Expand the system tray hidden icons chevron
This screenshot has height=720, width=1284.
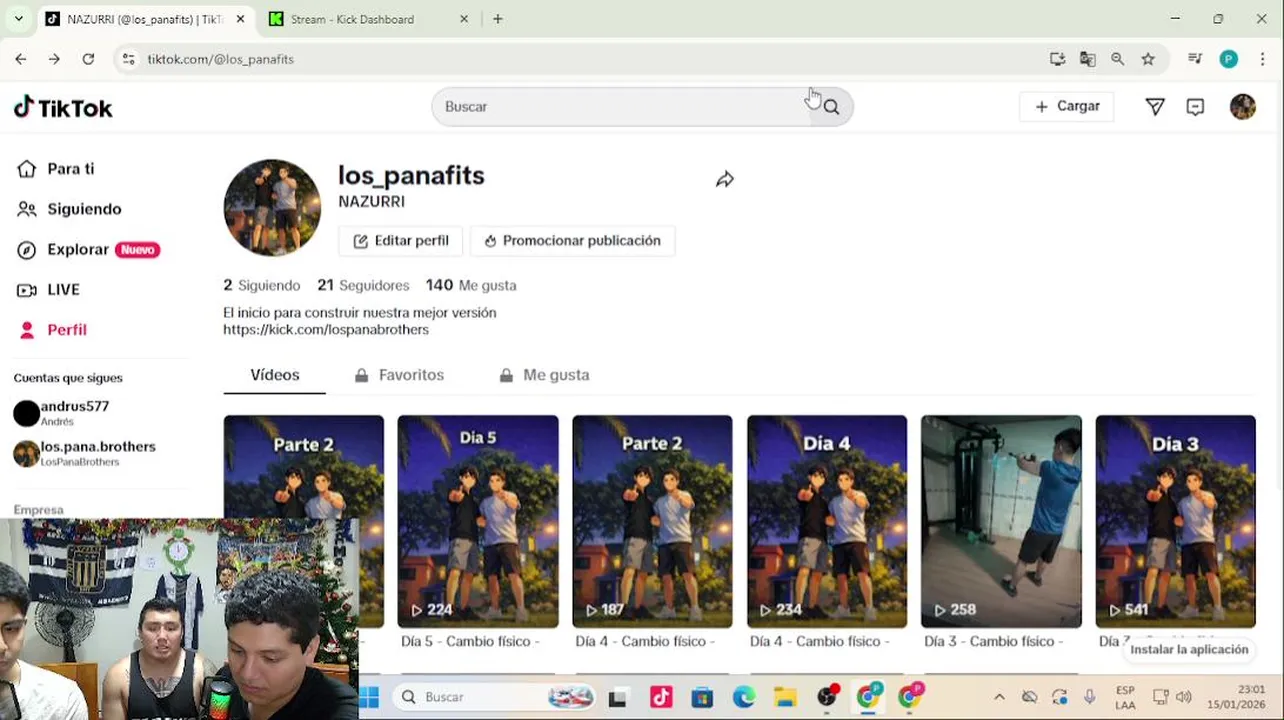point(998,697)
